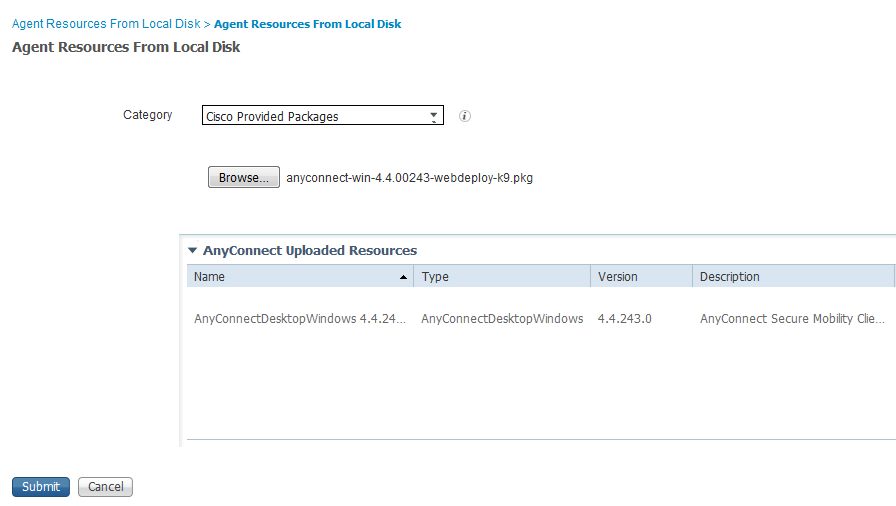Viewport: 896px width, 506px height.
Task: Click the version value 4.4.243.0
Action: [625, 319]
